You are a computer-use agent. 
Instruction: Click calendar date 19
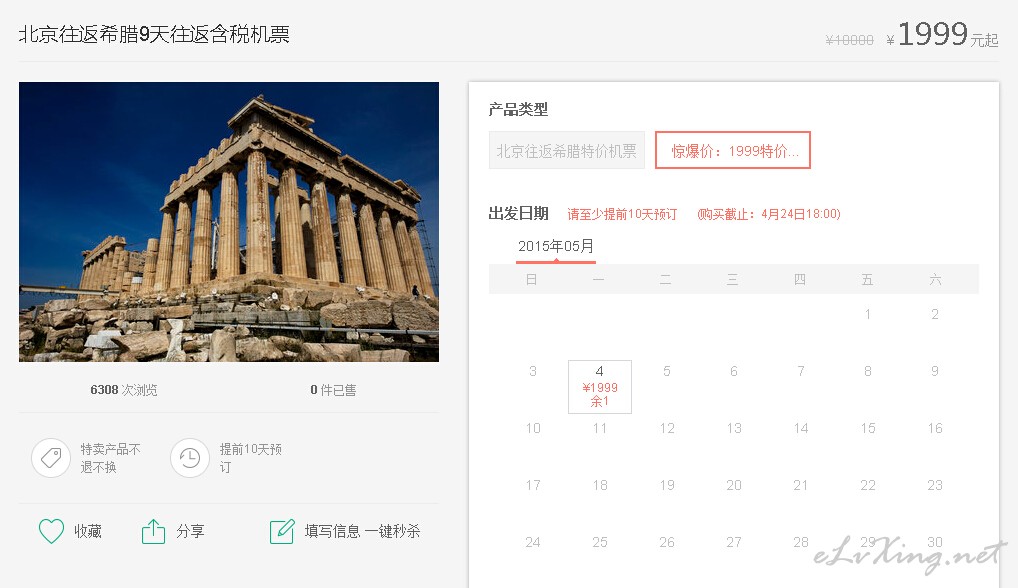click(667, 485)
